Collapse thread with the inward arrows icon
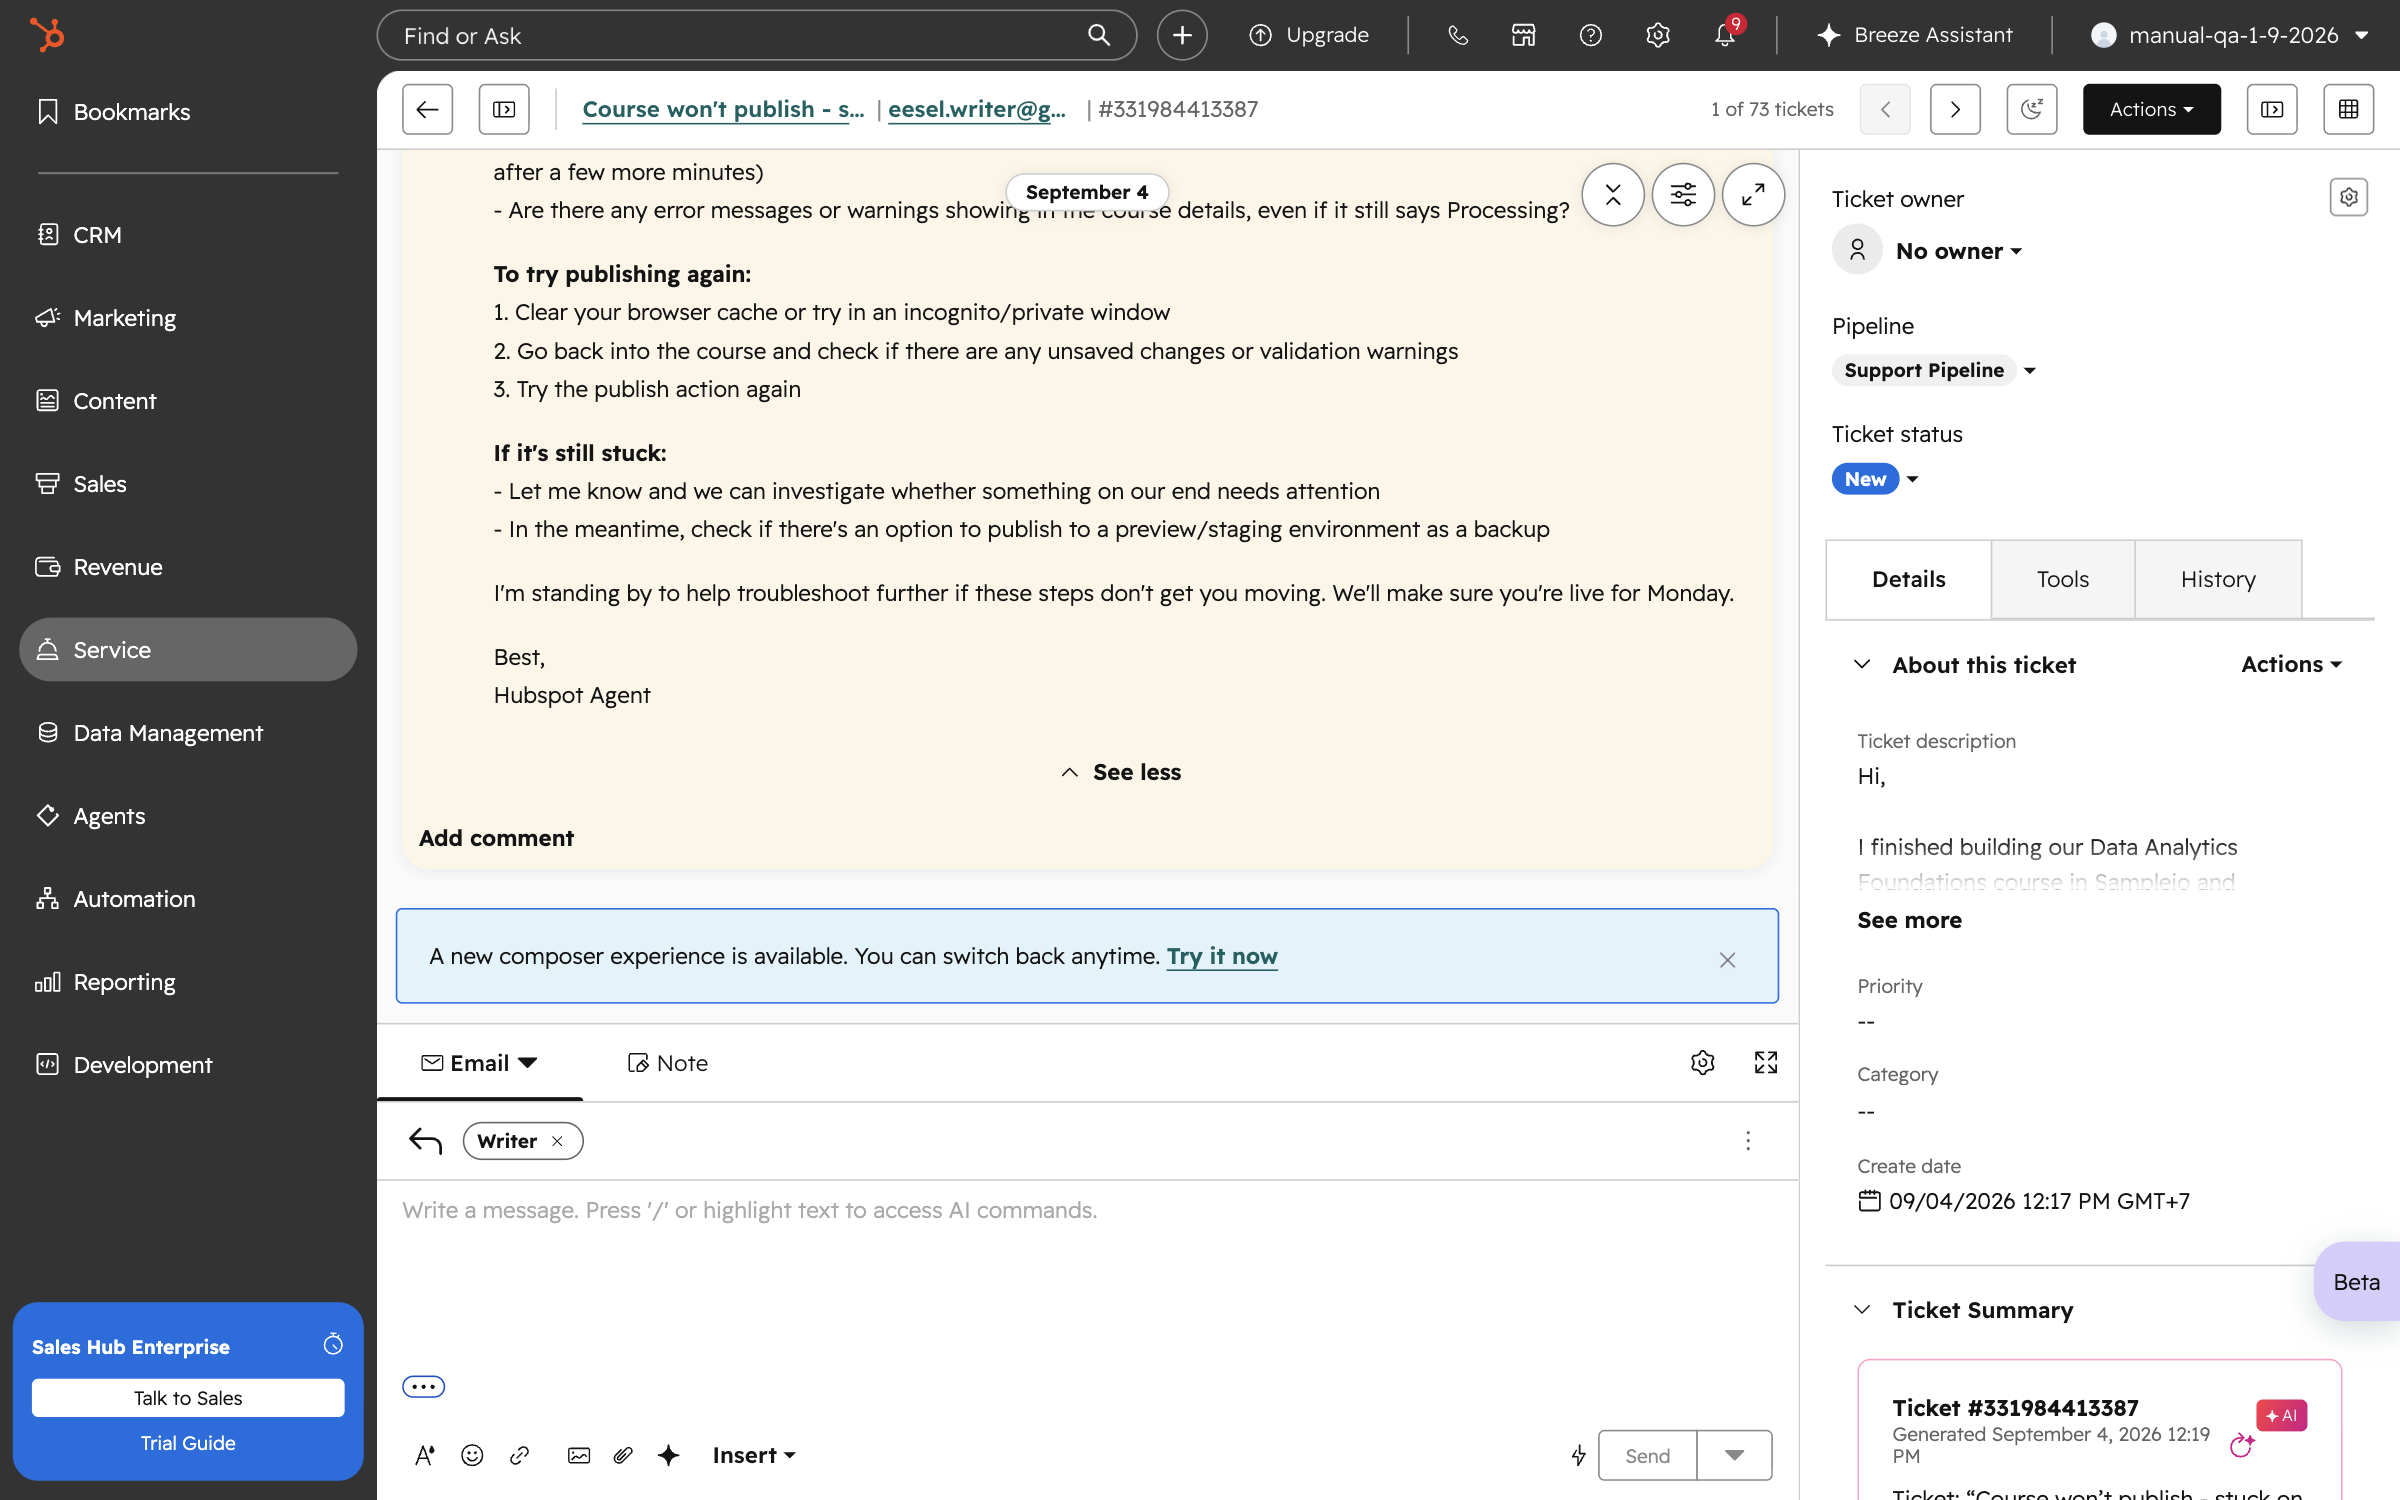This screenshot has height=1500, width=2400. pyautogui.click(x=1613, y=194)
